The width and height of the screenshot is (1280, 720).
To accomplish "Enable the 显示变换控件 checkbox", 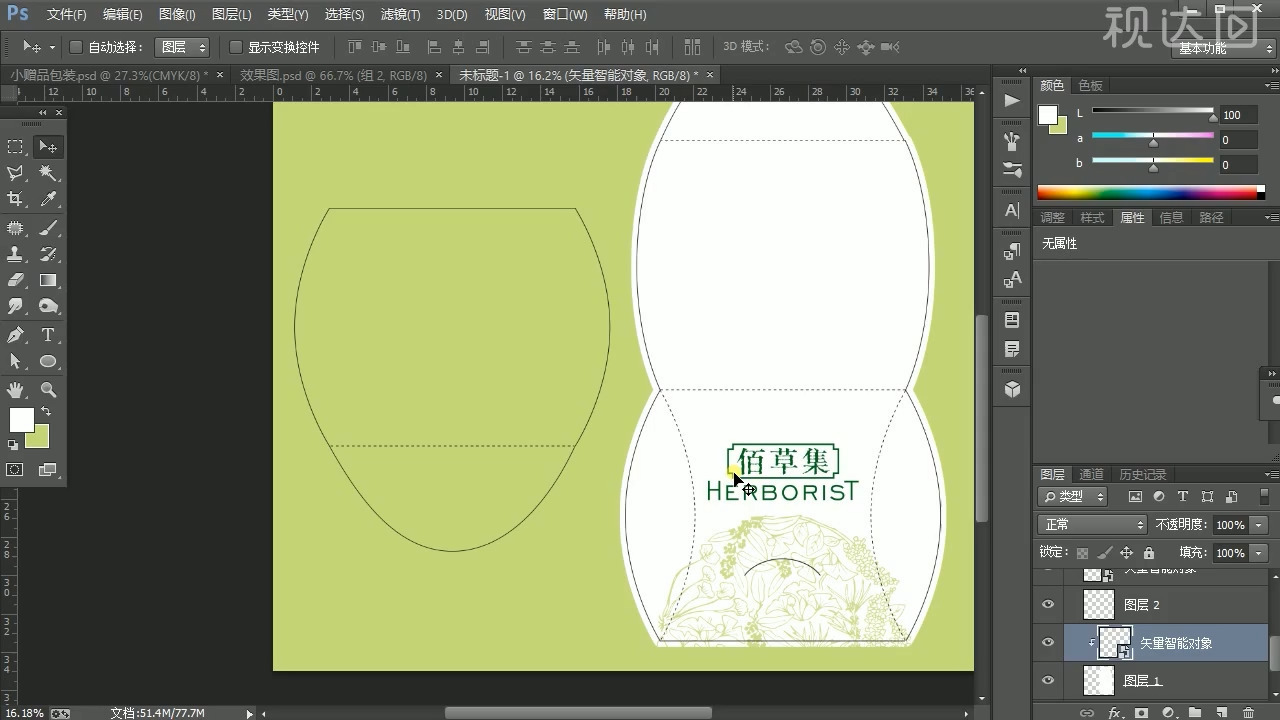I will tap(236, 47).
